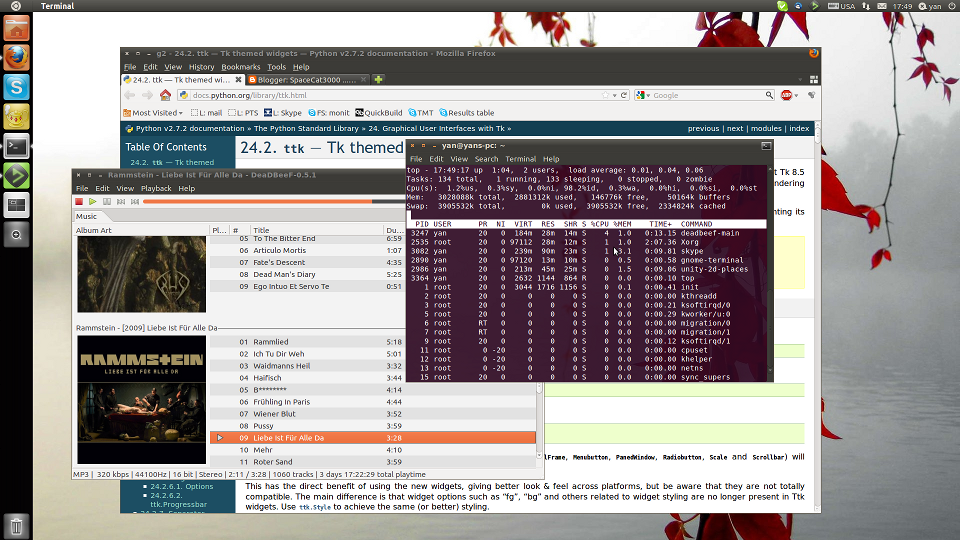The width and height of the screenshot is (960, 540).
Task: Skip to next track in DeaDBeeF
Action: (135, 201)
